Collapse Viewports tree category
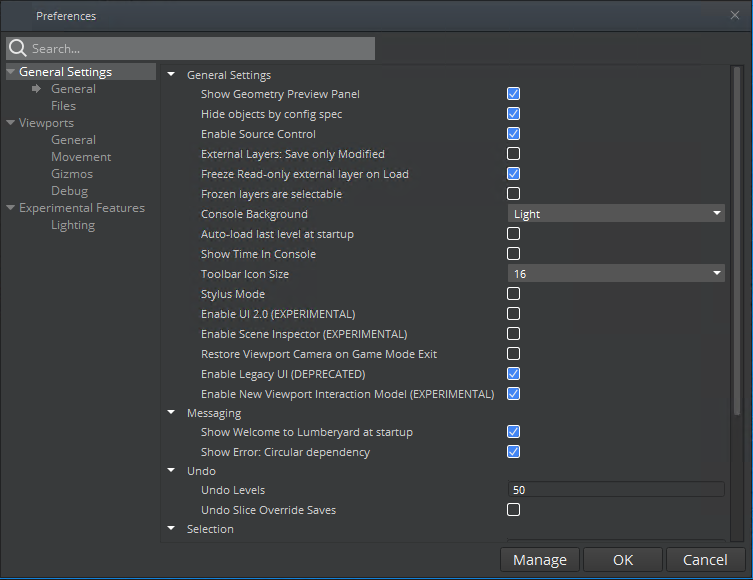Viewport: 753px width, 580px height. [11, 123]
